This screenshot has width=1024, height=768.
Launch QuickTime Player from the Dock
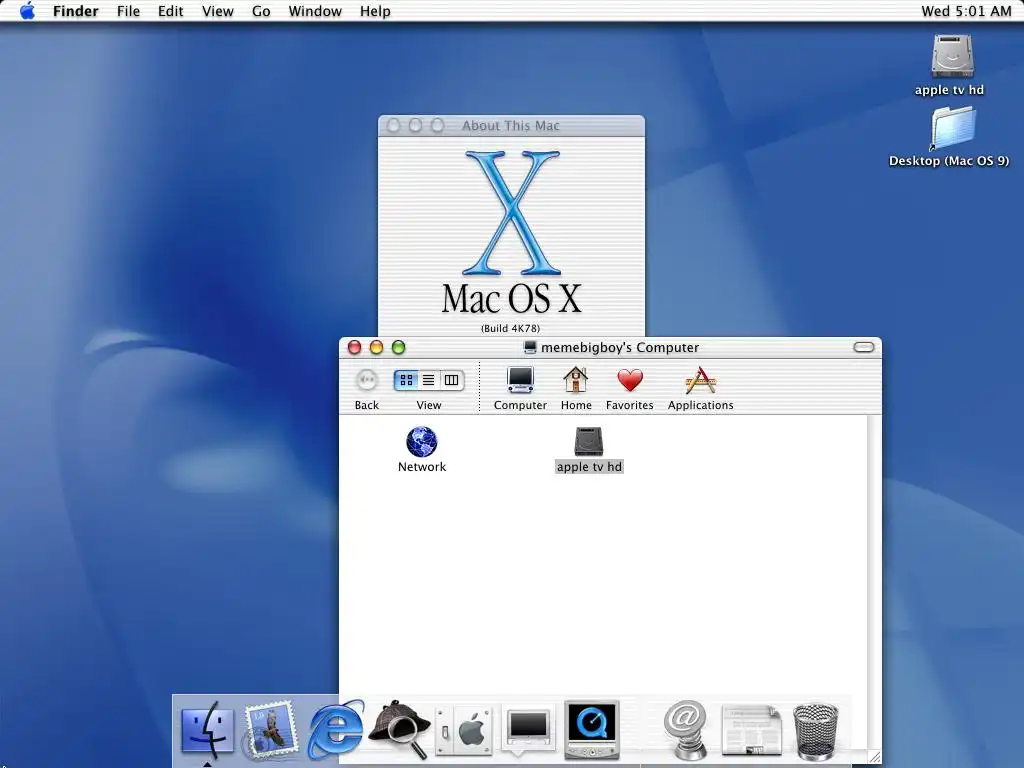click(x=592, y=729)
